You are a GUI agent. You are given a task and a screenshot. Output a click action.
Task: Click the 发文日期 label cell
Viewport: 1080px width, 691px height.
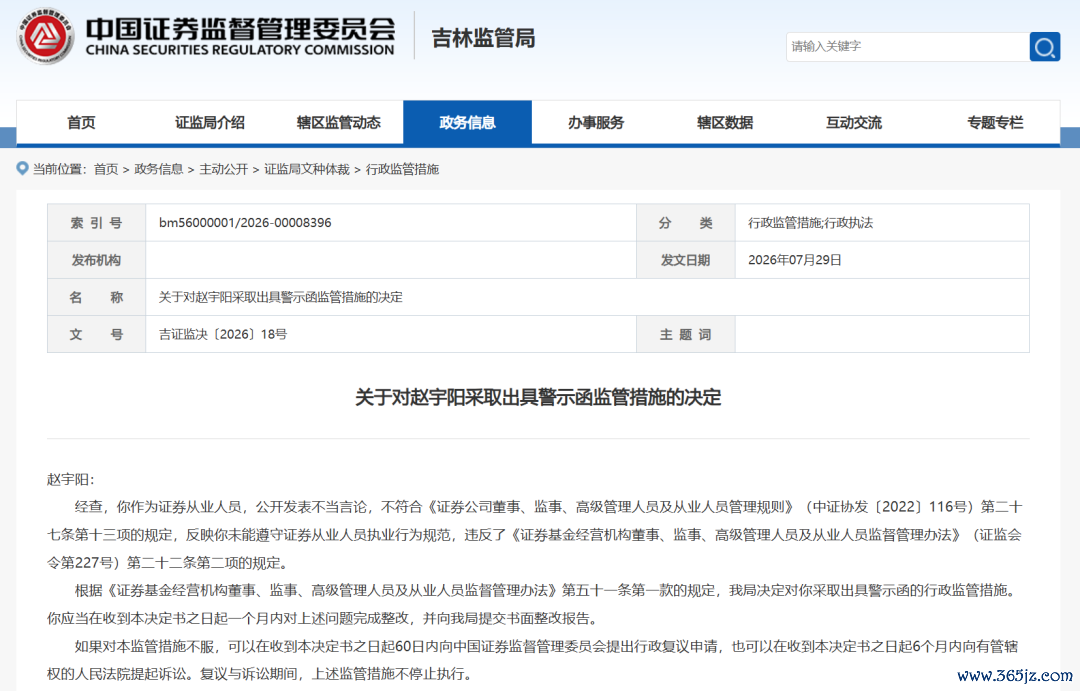685,260
